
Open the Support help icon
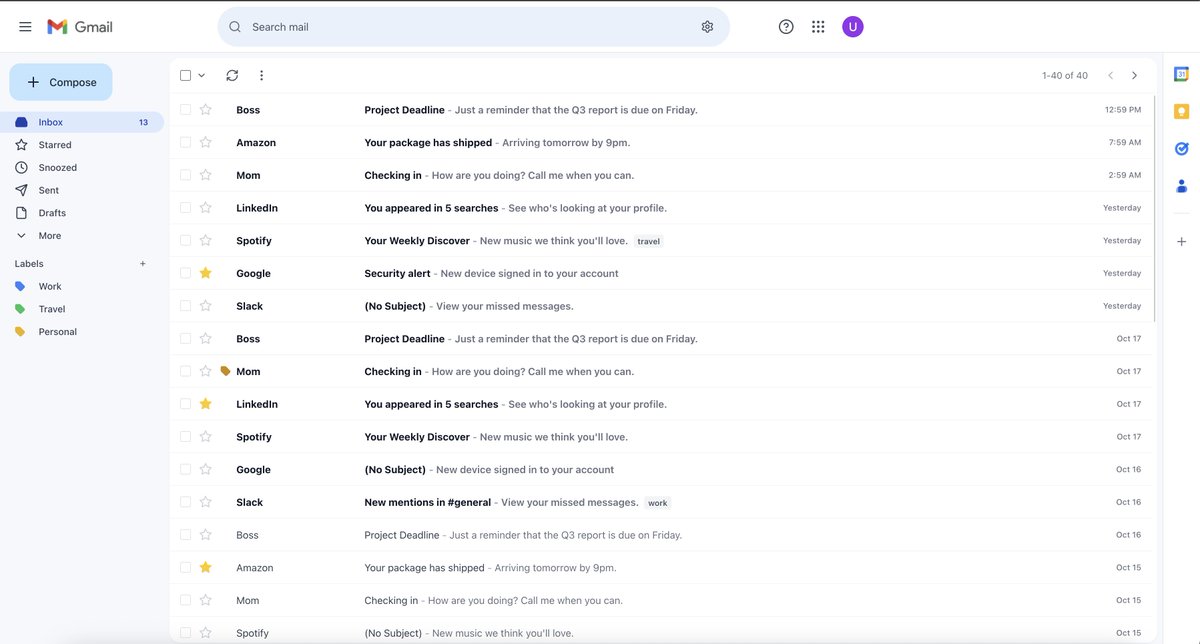point(786,27)
